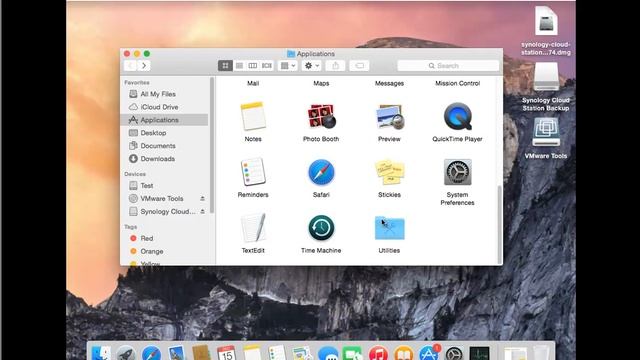Viewport: 640px width, 360px height.
Task: Go forward in Finder history
Action: [x=144, y=66]
